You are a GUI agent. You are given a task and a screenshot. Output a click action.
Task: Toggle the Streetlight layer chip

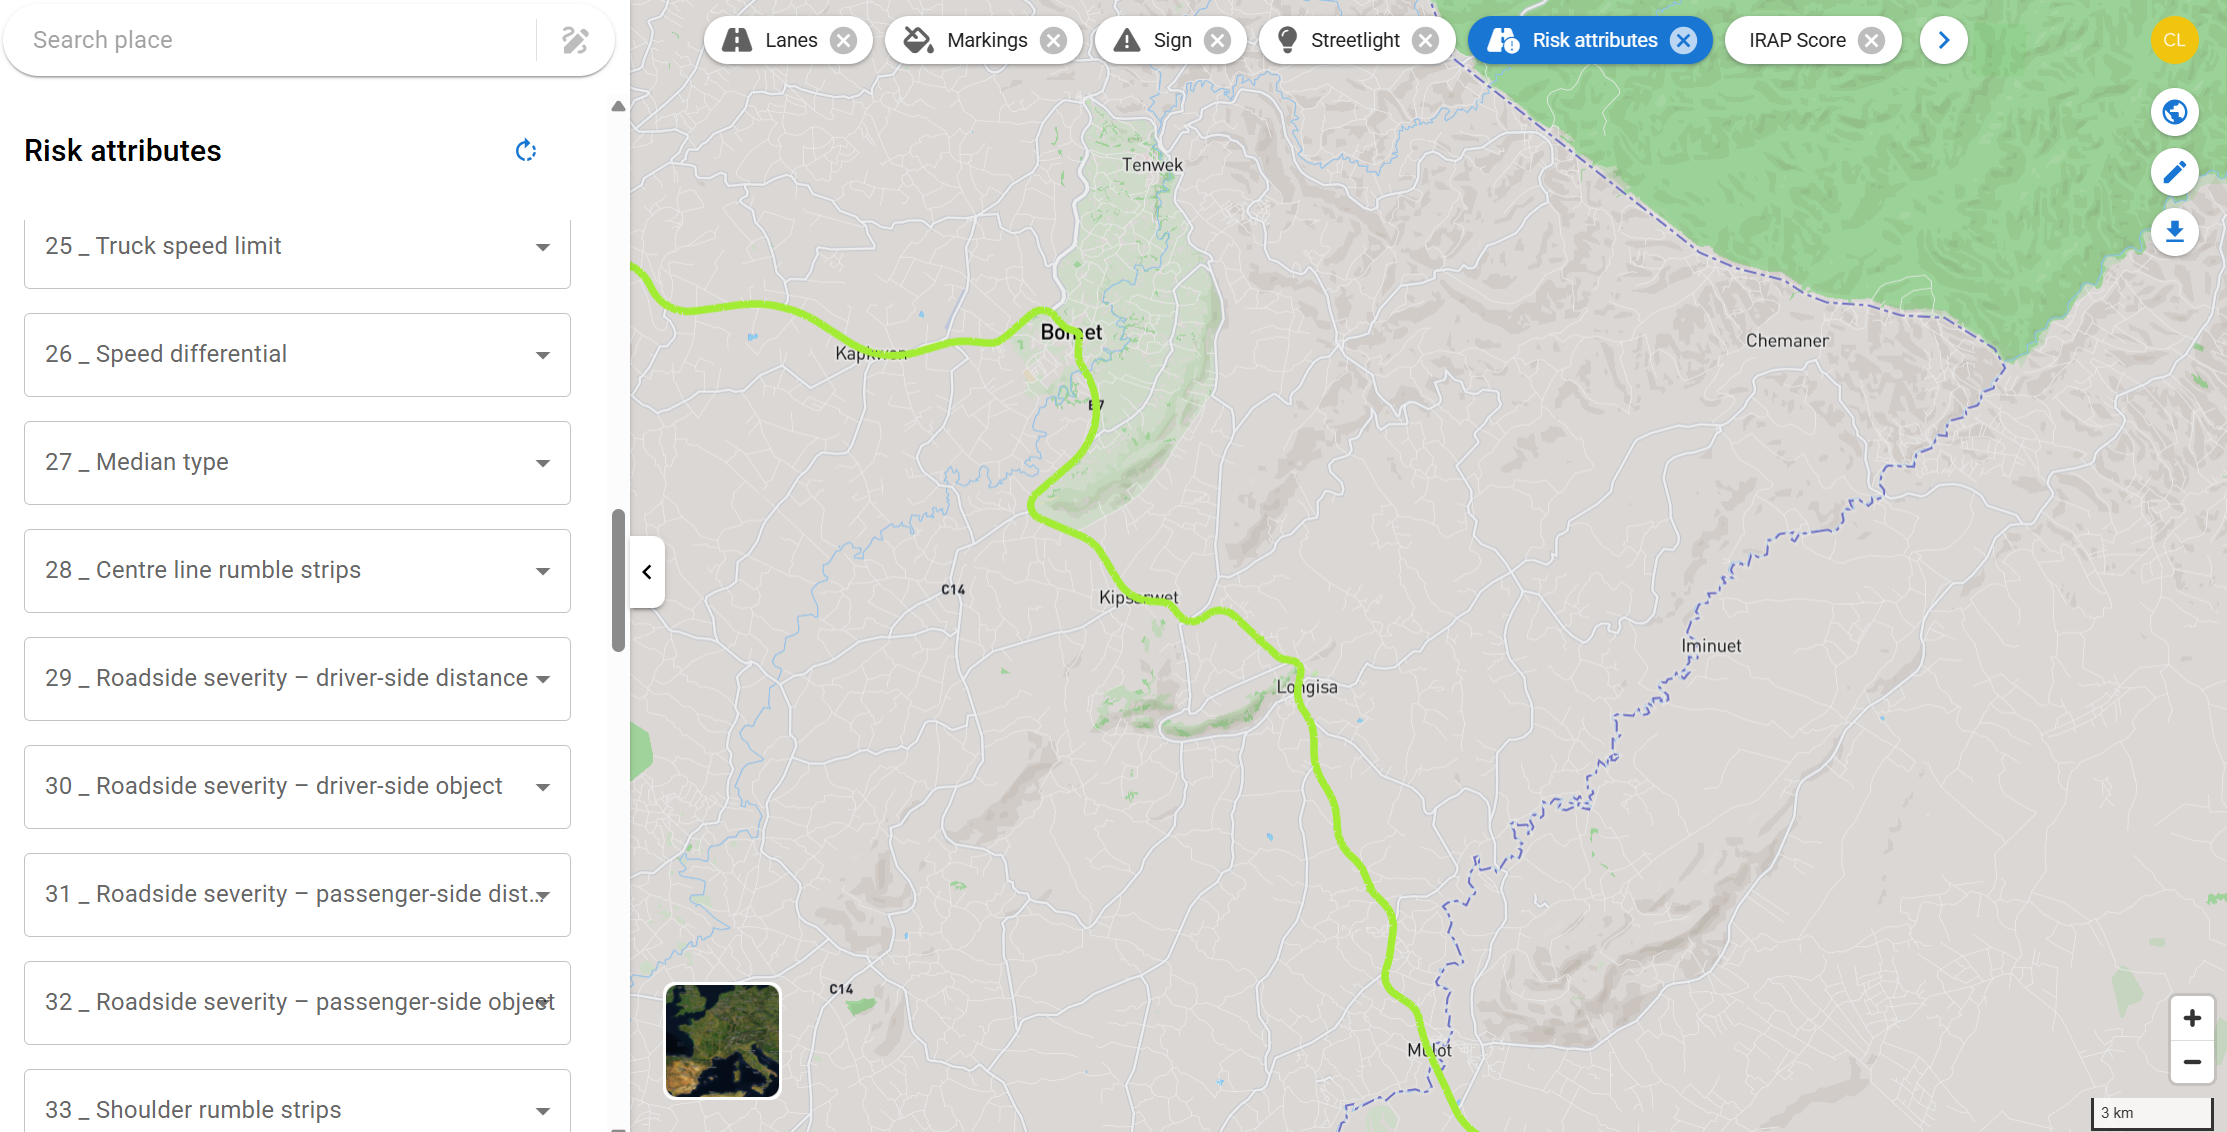[1356, 40]
